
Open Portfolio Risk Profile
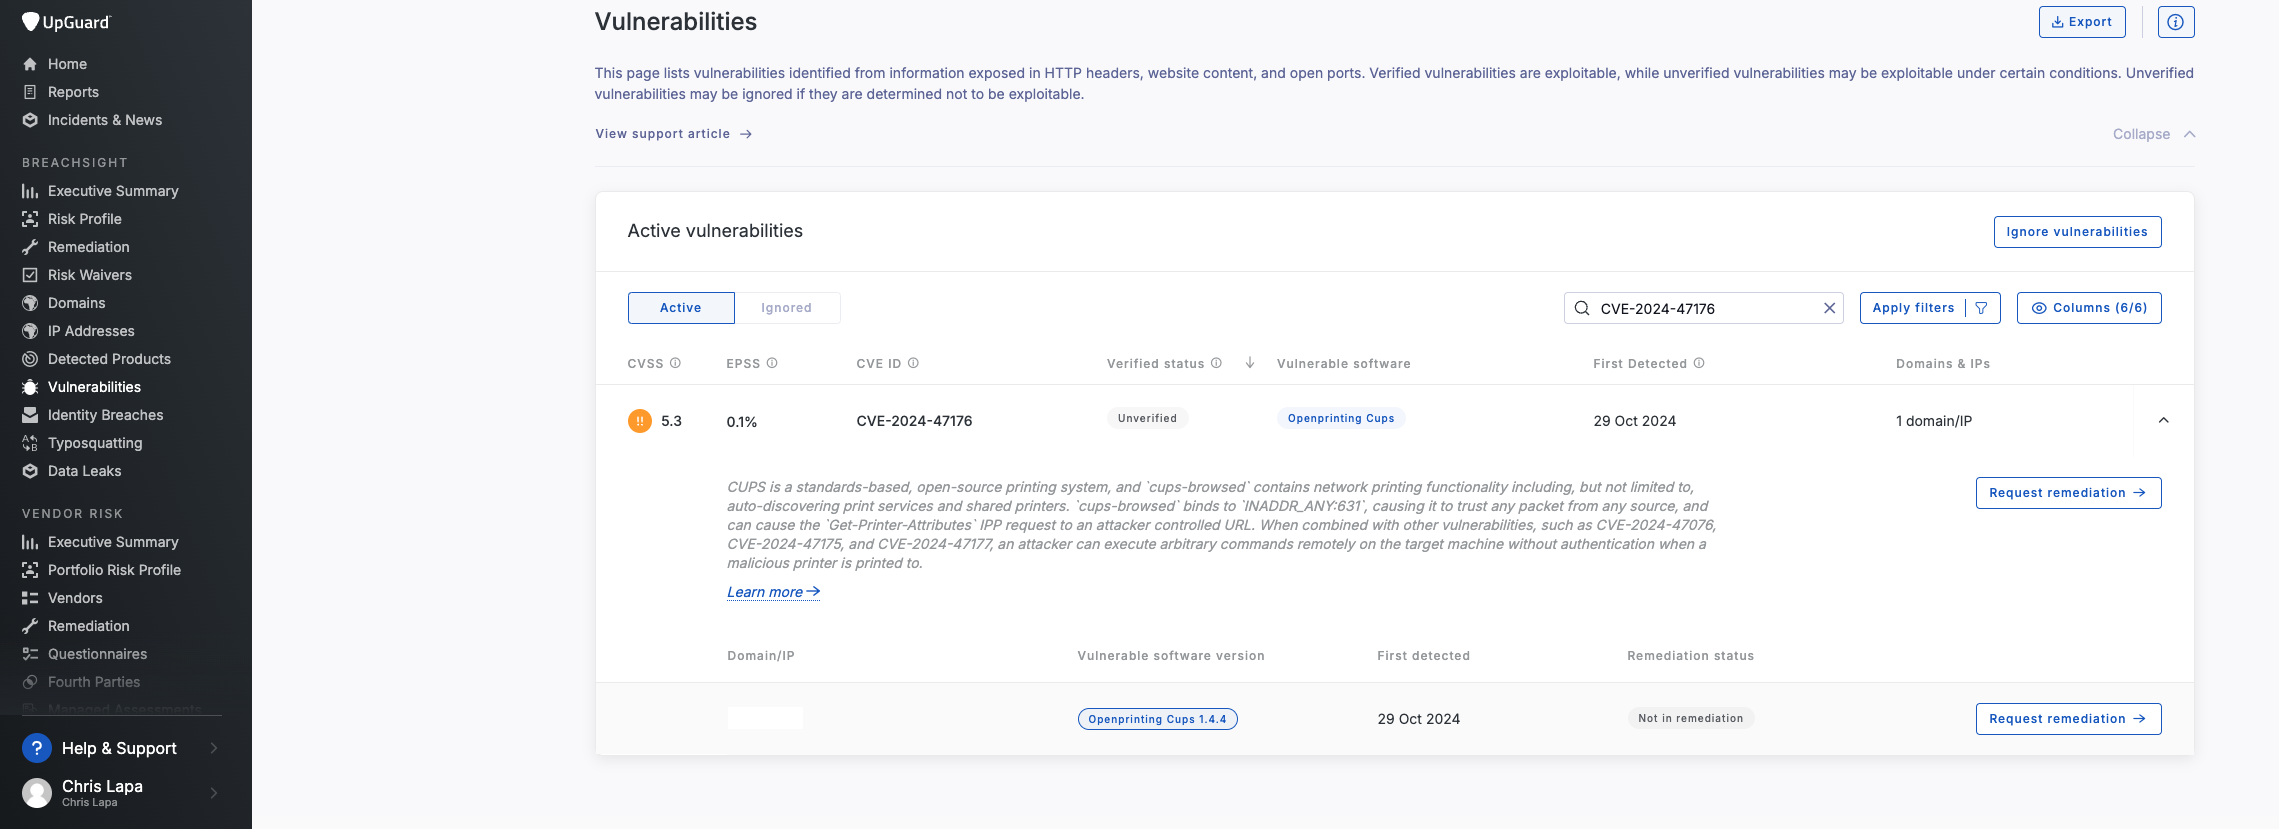coord(114,570)
